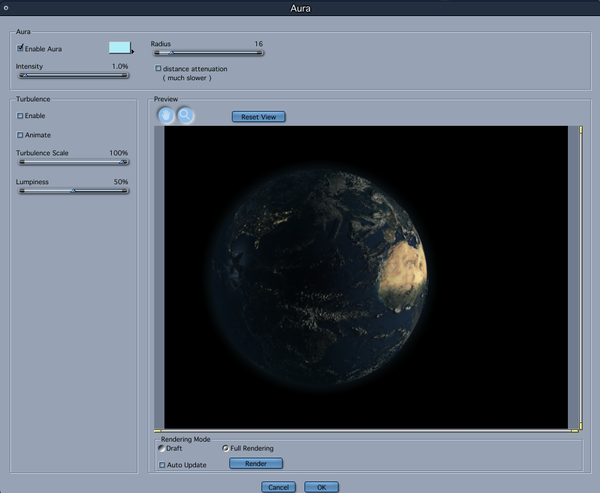
Task: Cancel the Aura dialog
Action: click(x=278, y=487)
